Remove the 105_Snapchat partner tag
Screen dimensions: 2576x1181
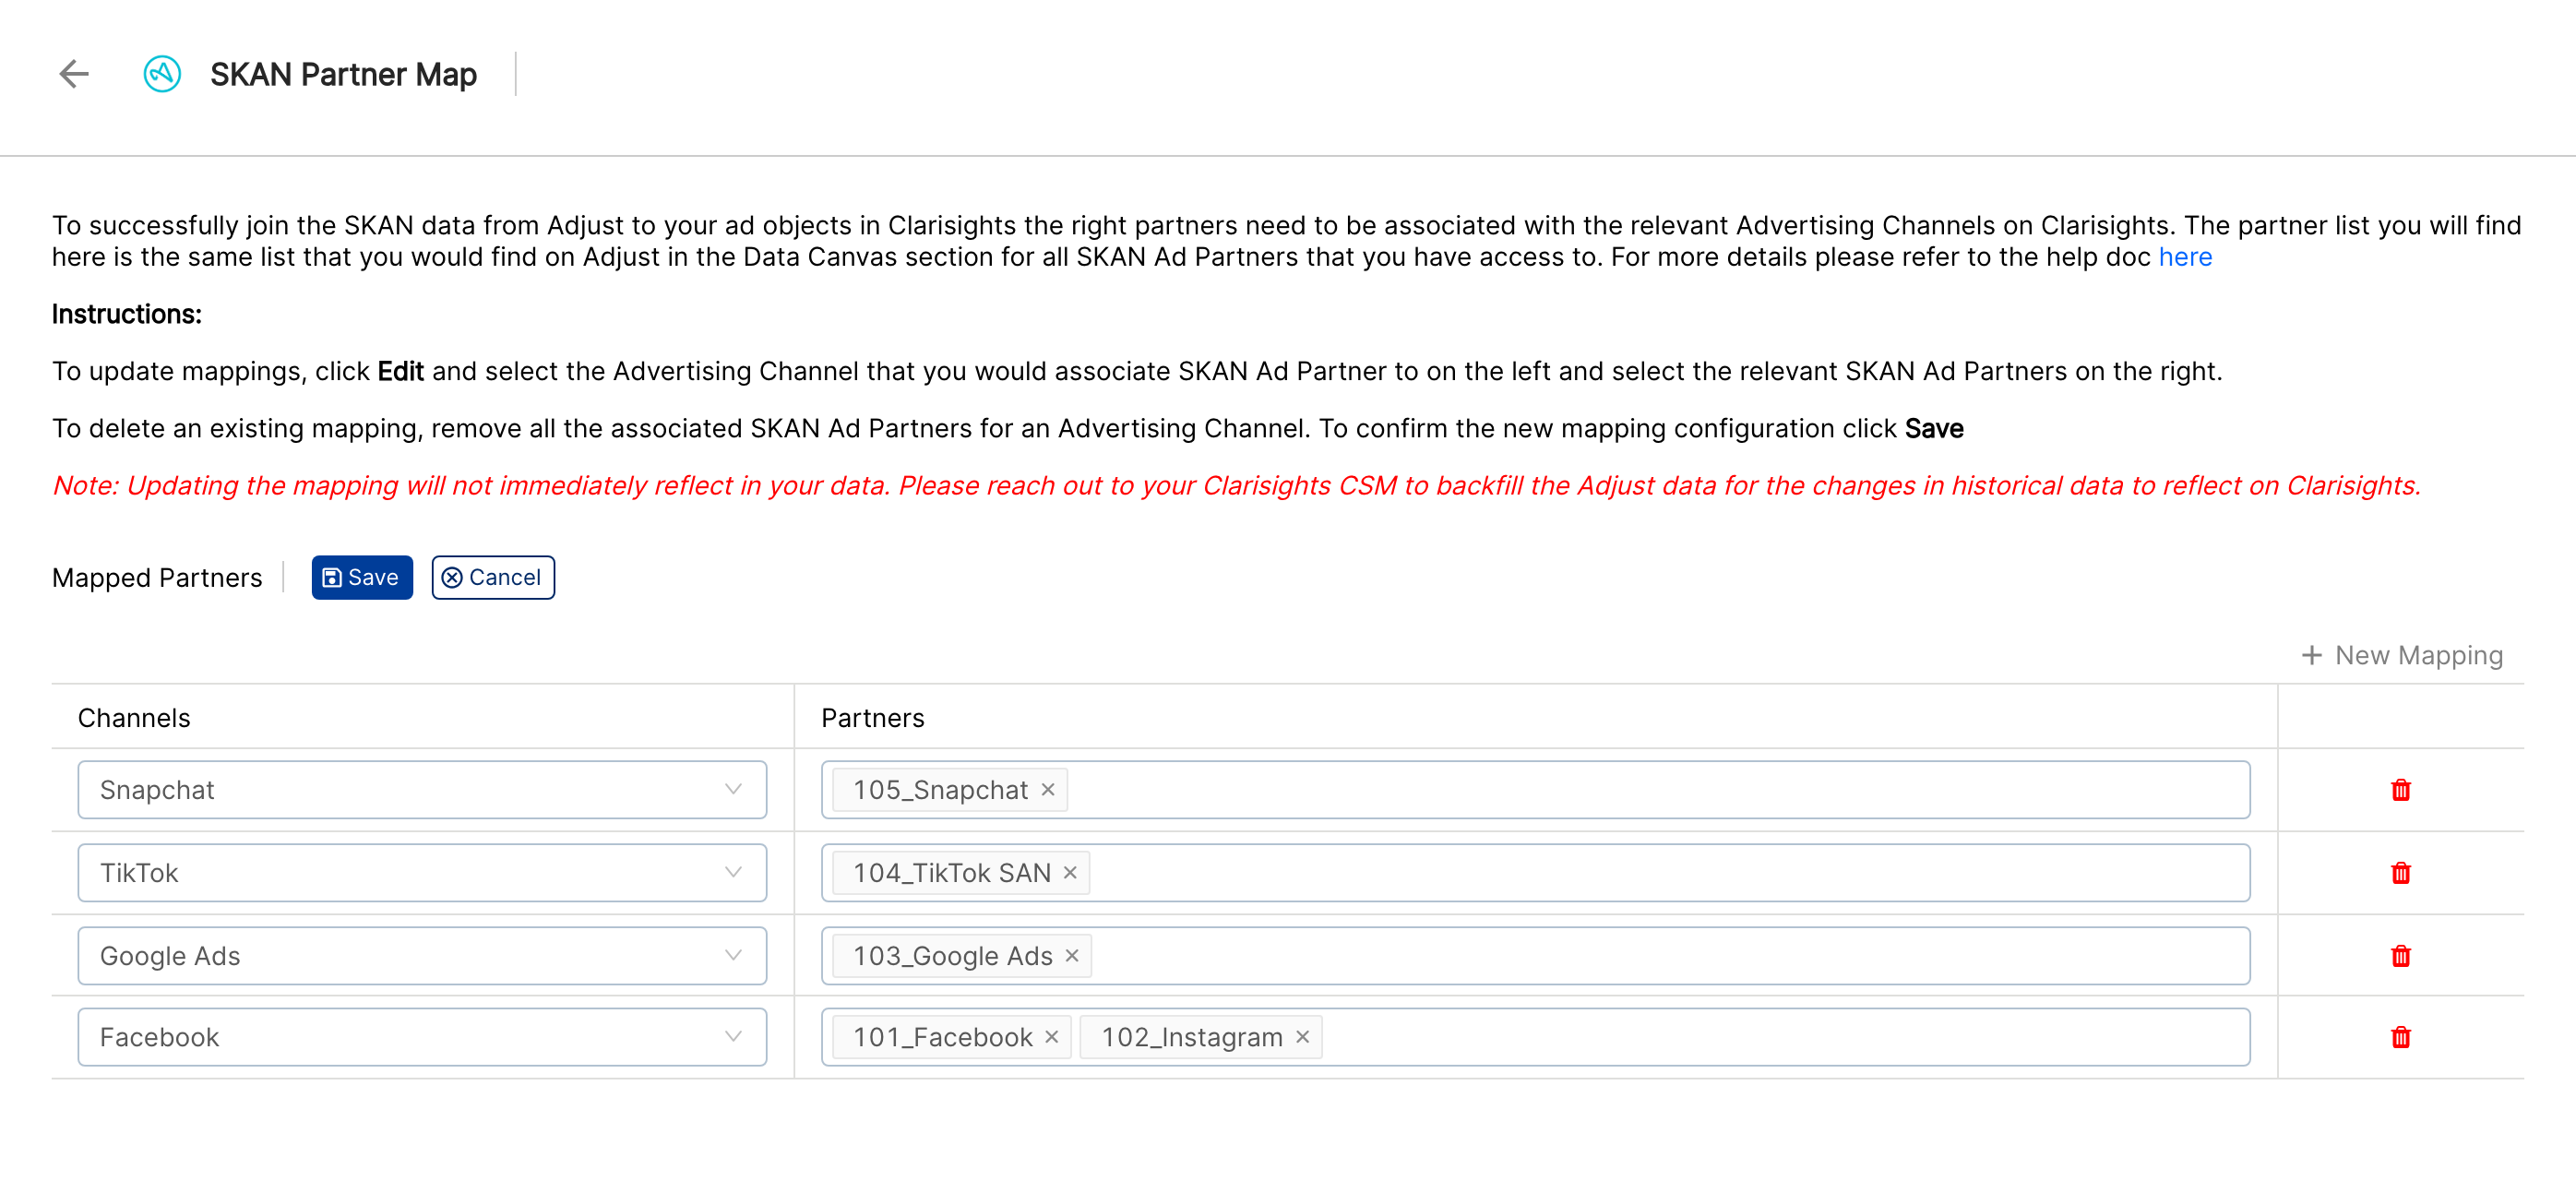tap(1048, 790)
